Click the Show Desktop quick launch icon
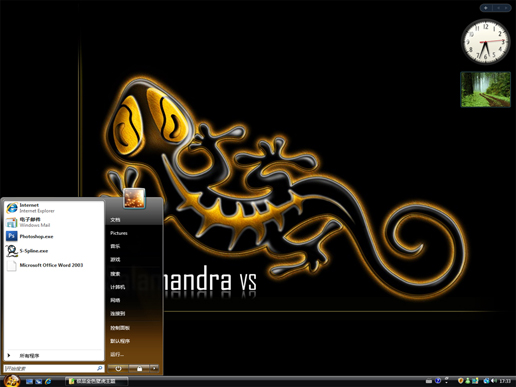 [29, 381]
